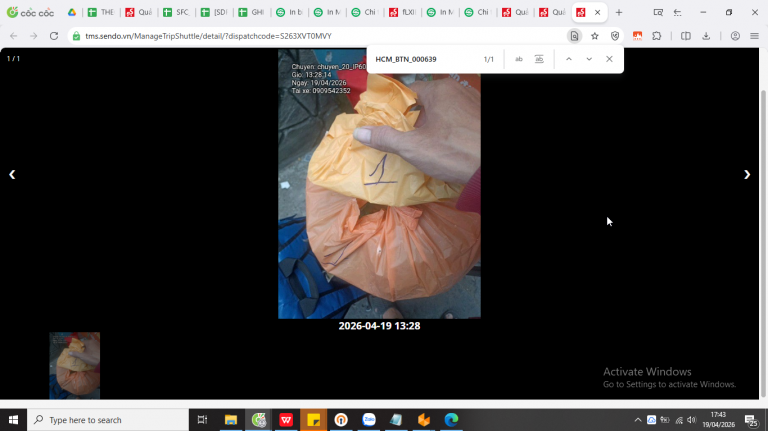The height and width of the screenshot is (431, 768).
Task: Click the find field containing HCM_BTN_000639
Action: (x=426, y=59)
